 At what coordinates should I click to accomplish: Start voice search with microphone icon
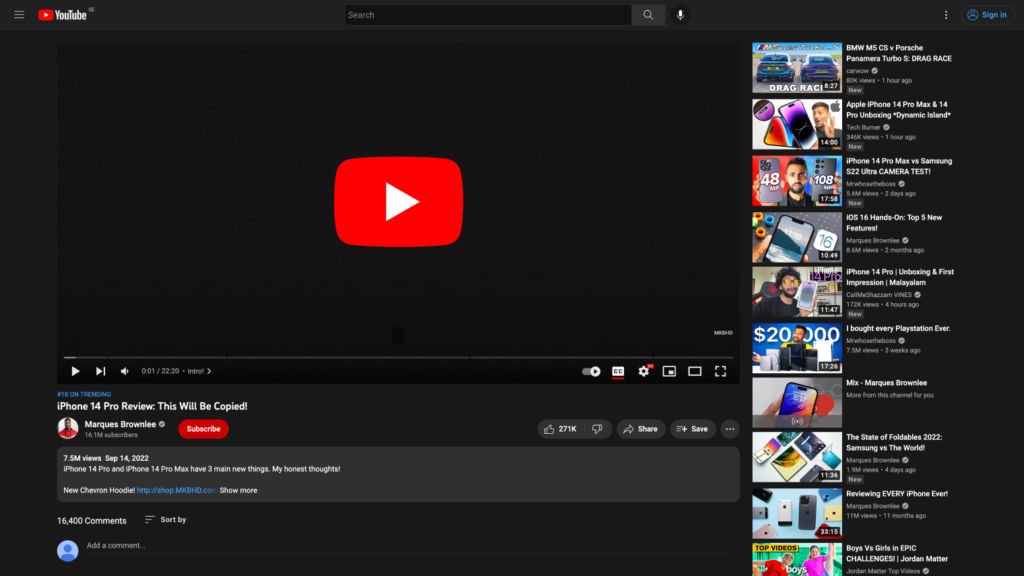[680, 15]
